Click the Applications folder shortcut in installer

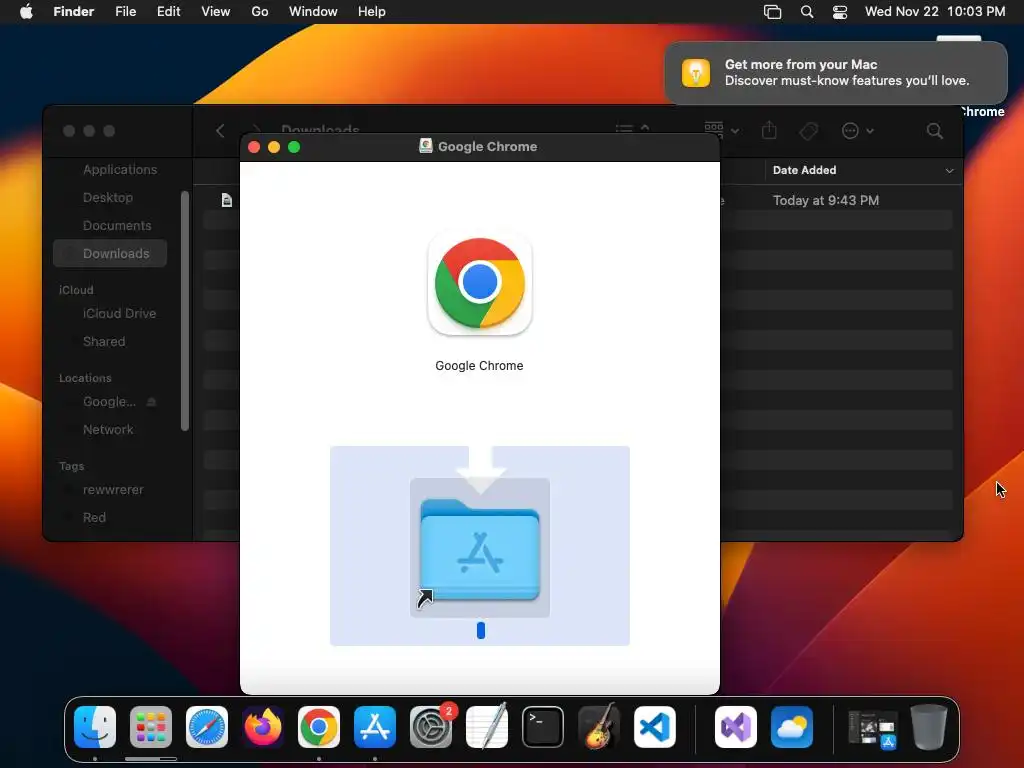click(x=480, y=549)
